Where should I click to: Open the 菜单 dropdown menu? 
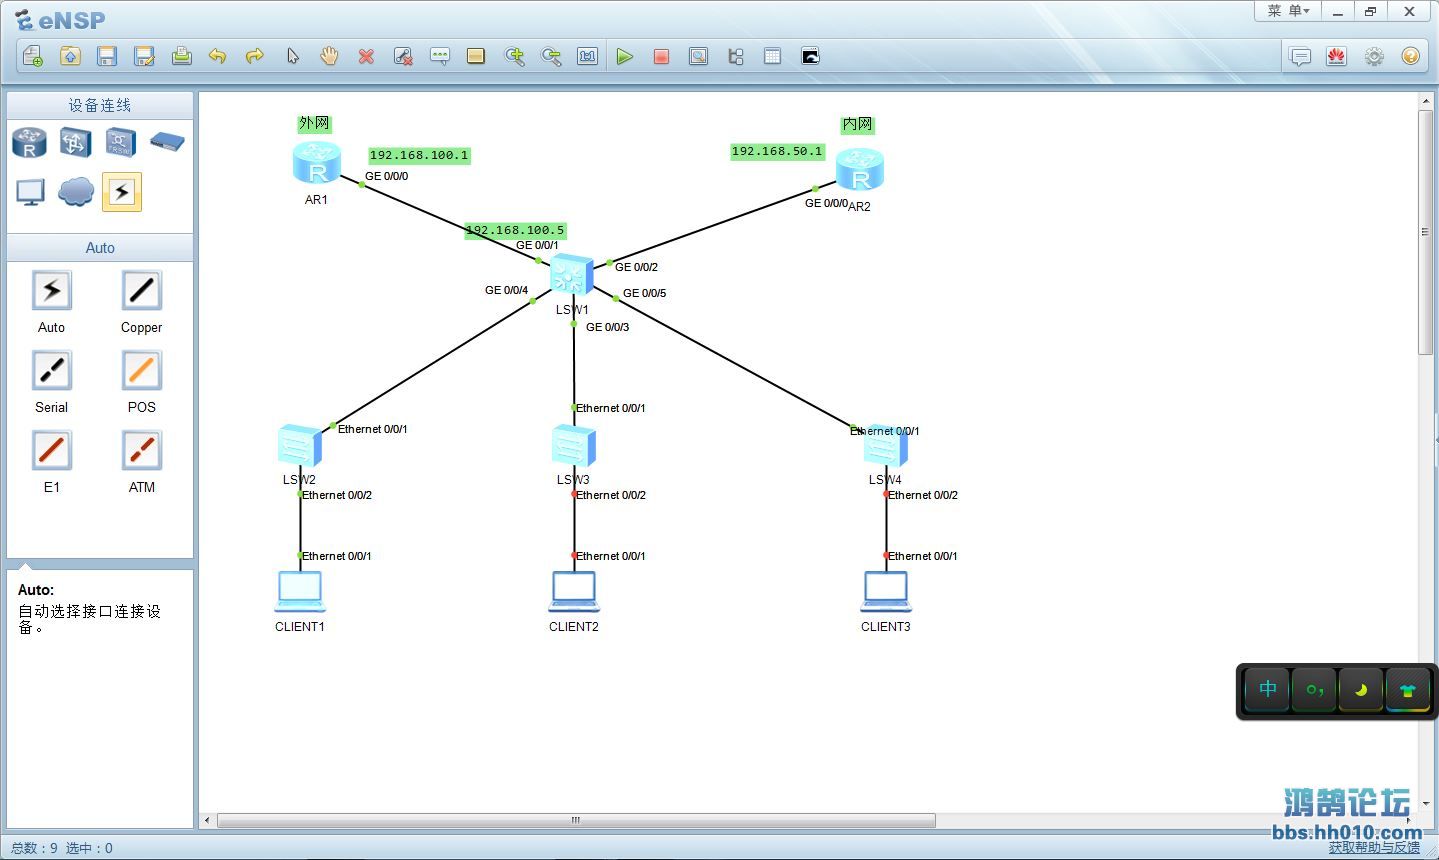[1288, 11]
